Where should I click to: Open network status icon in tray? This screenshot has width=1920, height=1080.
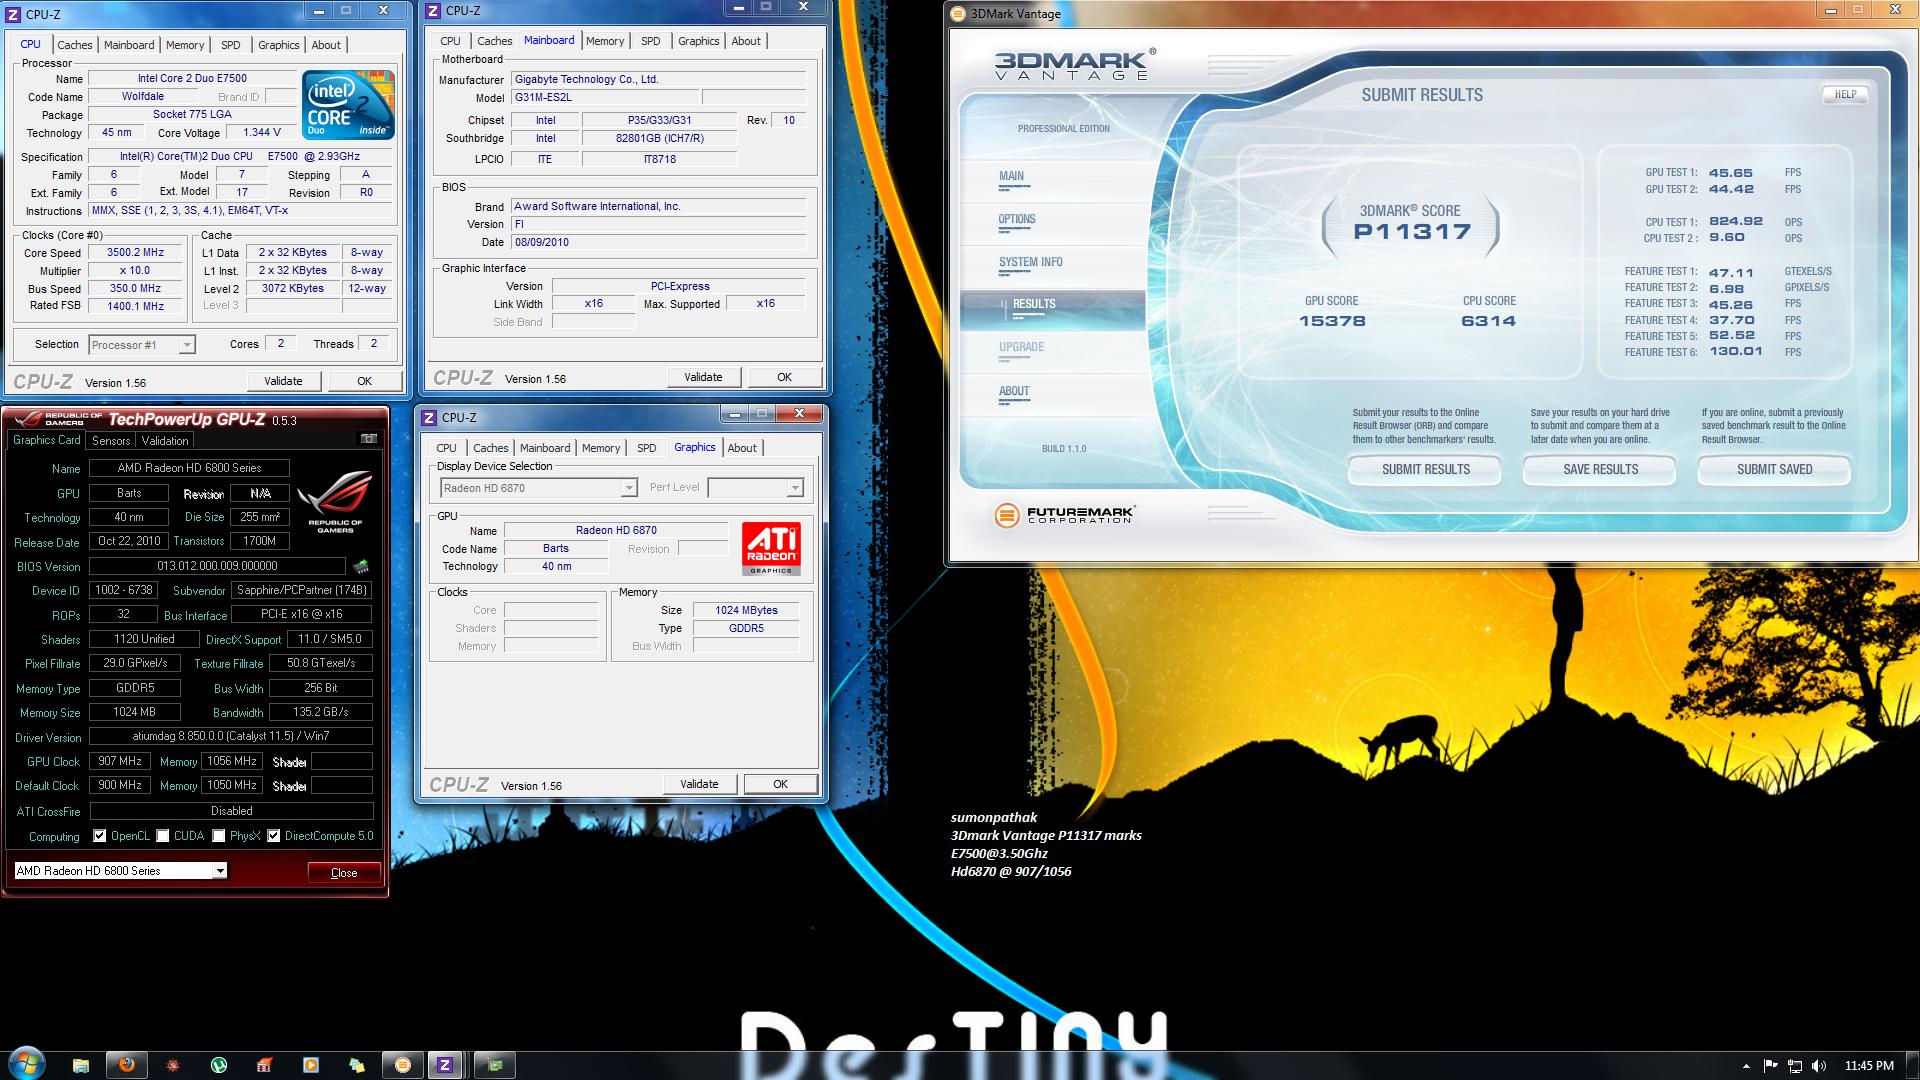click(1795, 1066)
